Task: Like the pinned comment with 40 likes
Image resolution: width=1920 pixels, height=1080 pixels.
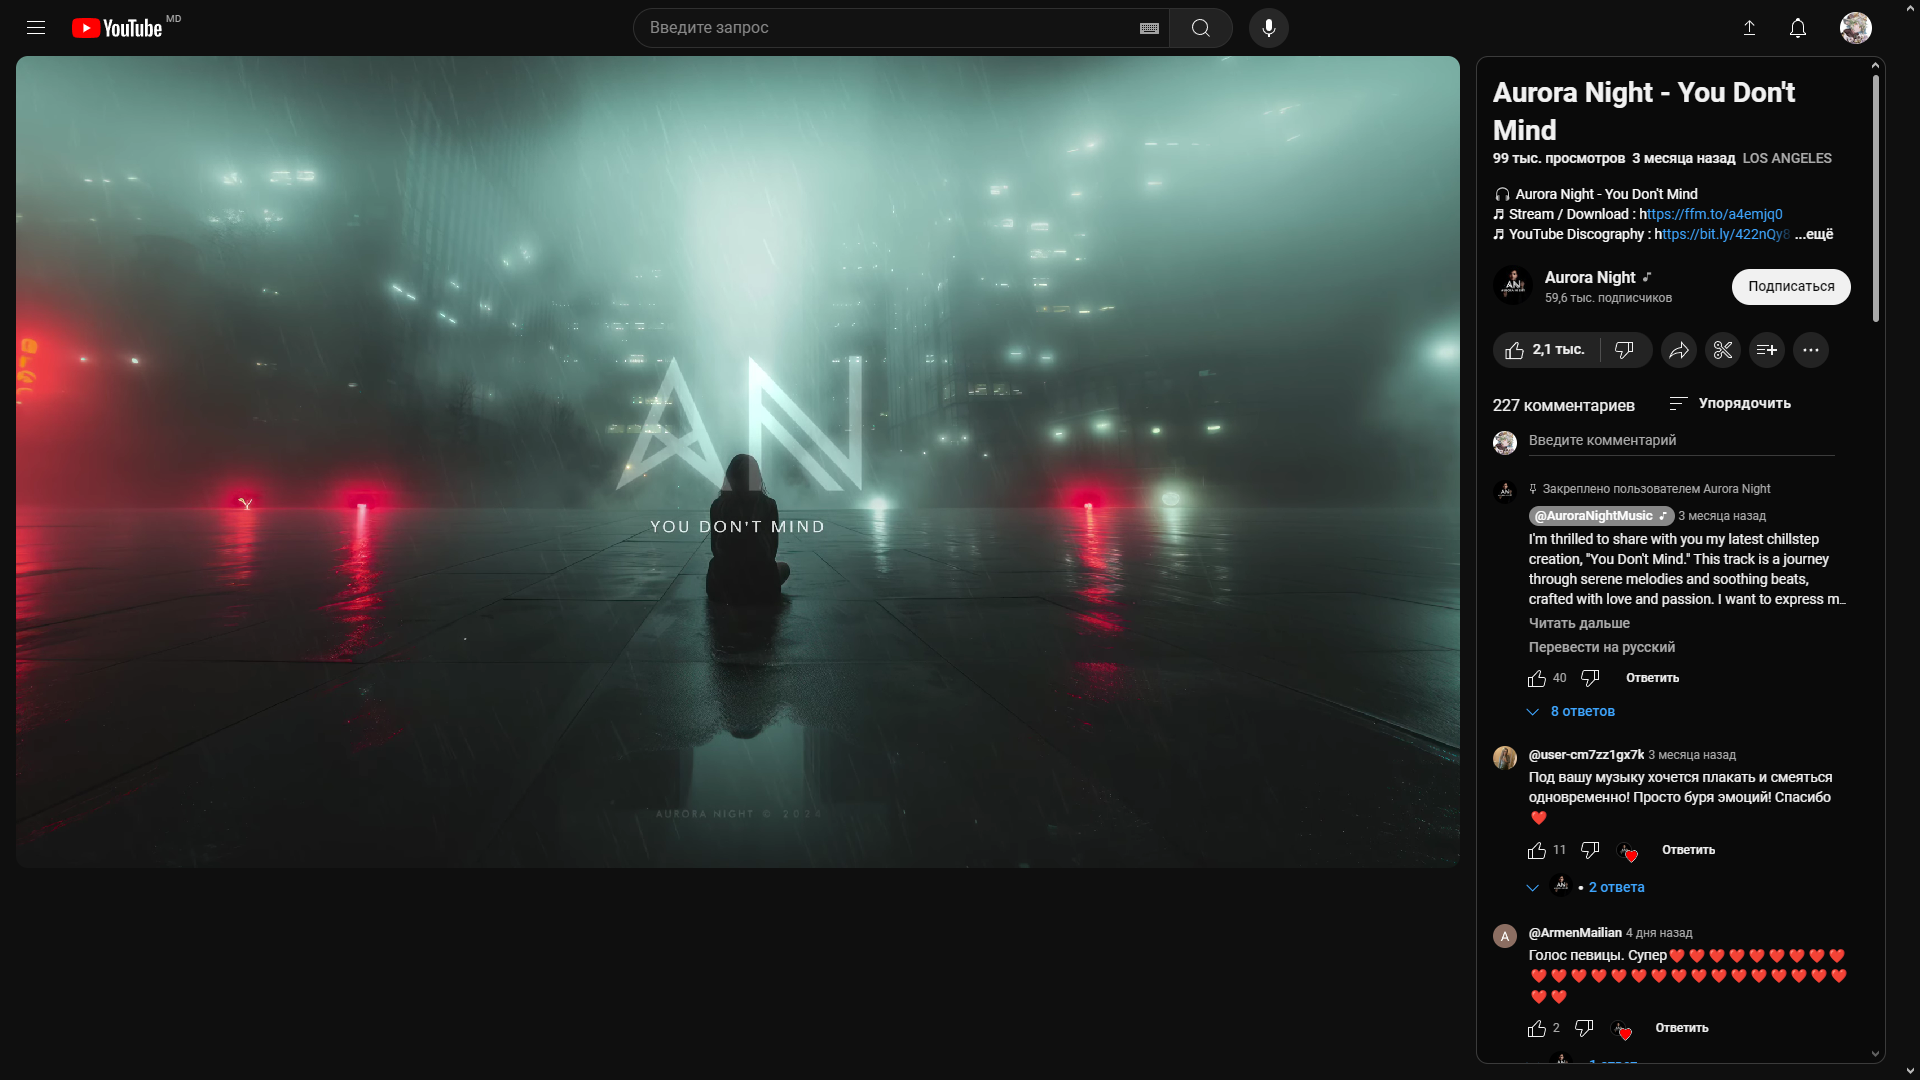Action: point(1537,679)
